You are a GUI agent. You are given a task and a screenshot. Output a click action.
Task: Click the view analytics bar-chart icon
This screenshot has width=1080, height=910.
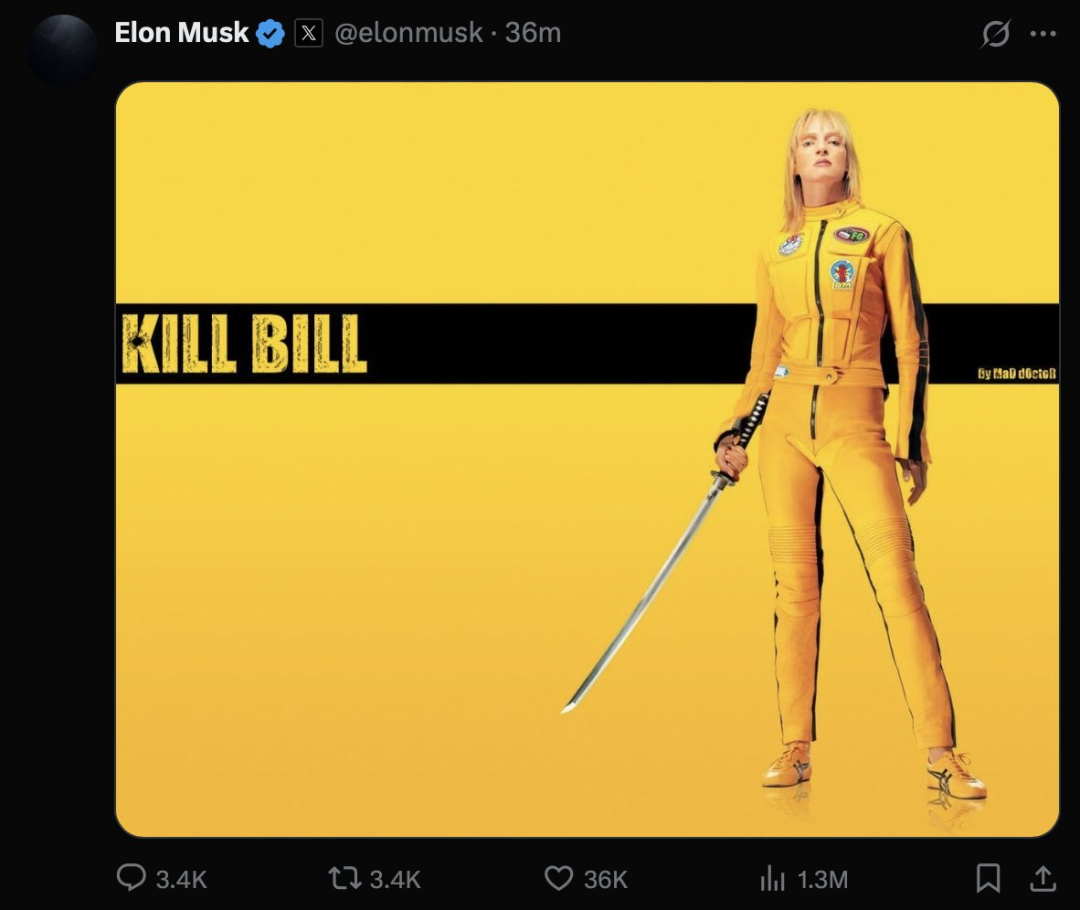[x=772, y=877]
